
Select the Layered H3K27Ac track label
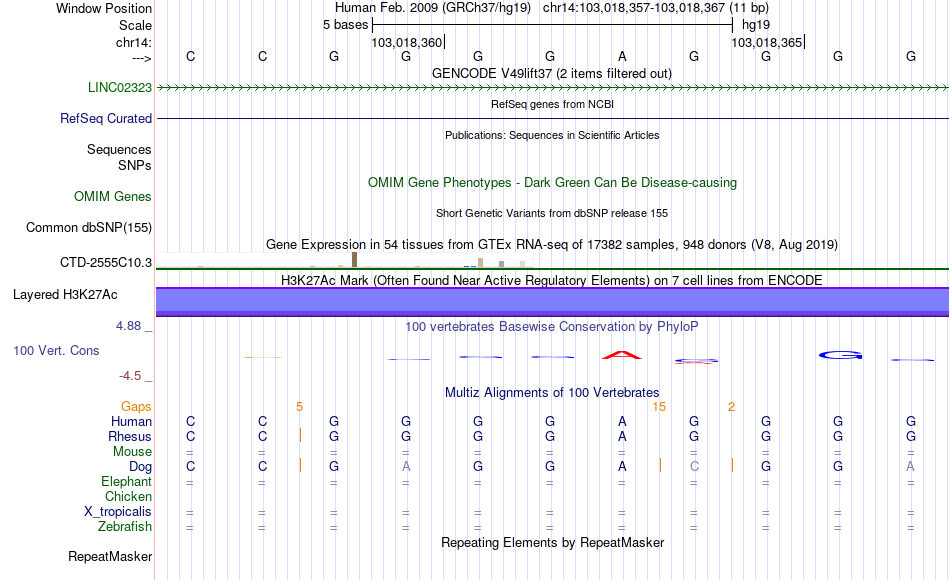point(65,295)
